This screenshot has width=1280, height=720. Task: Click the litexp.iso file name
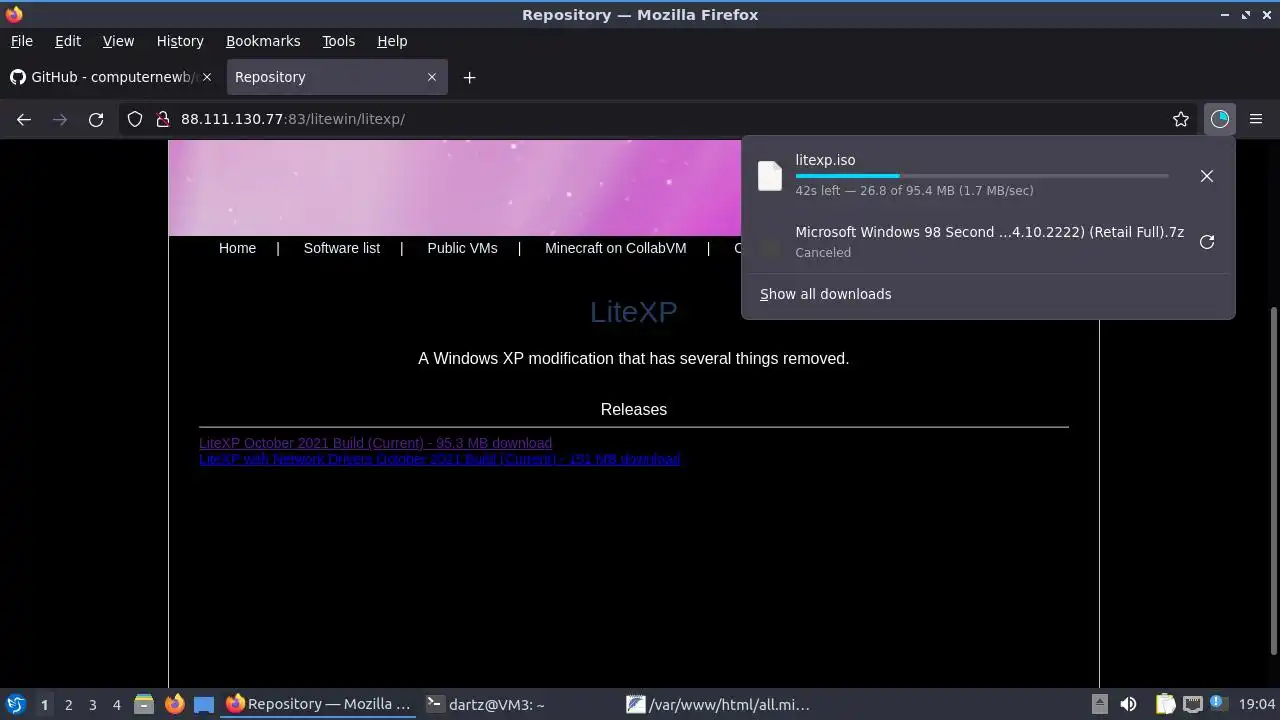tap(825, 160)
